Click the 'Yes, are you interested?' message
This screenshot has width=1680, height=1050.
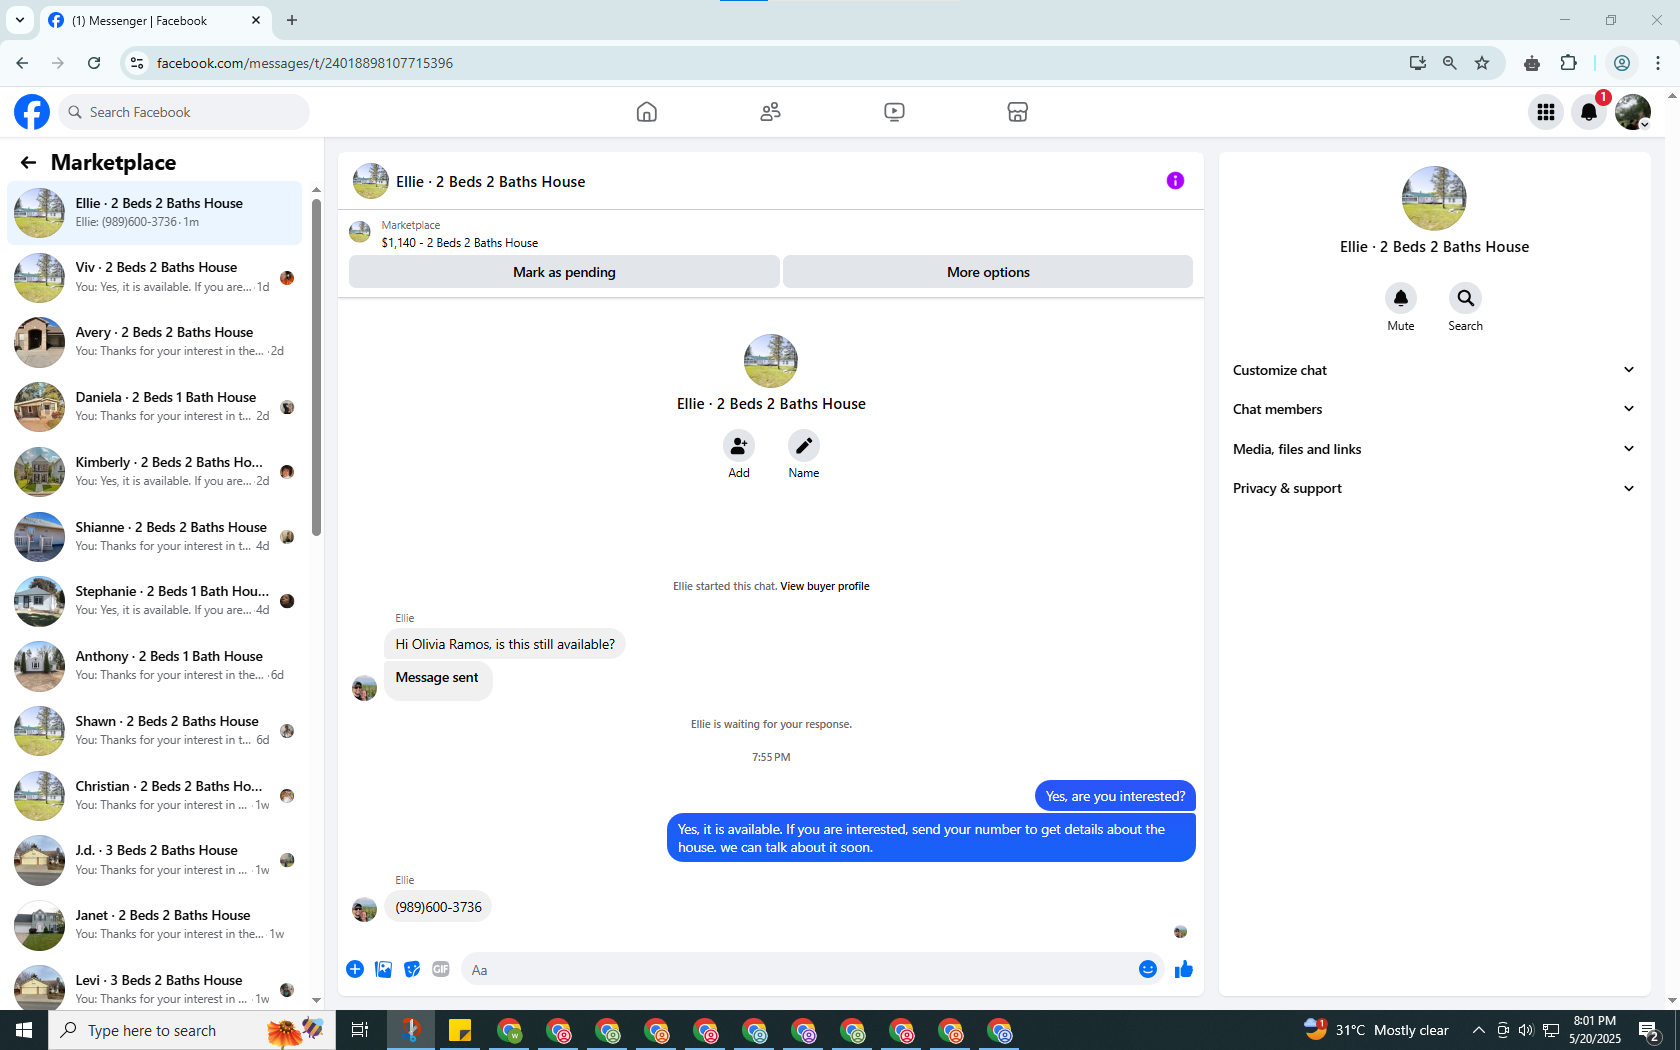click(x=1115, y=796)
